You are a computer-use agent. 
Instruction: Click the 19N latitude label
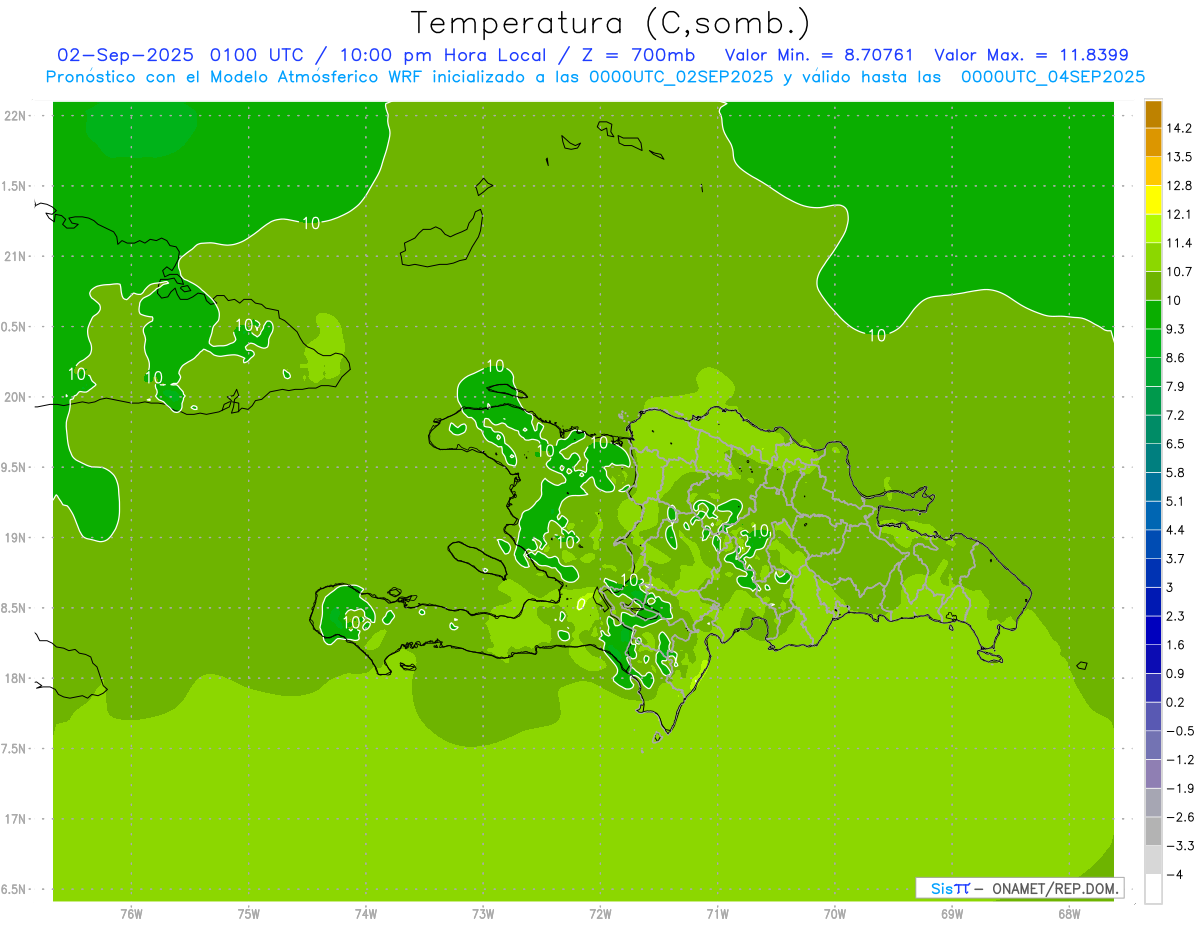pos(15,538)
